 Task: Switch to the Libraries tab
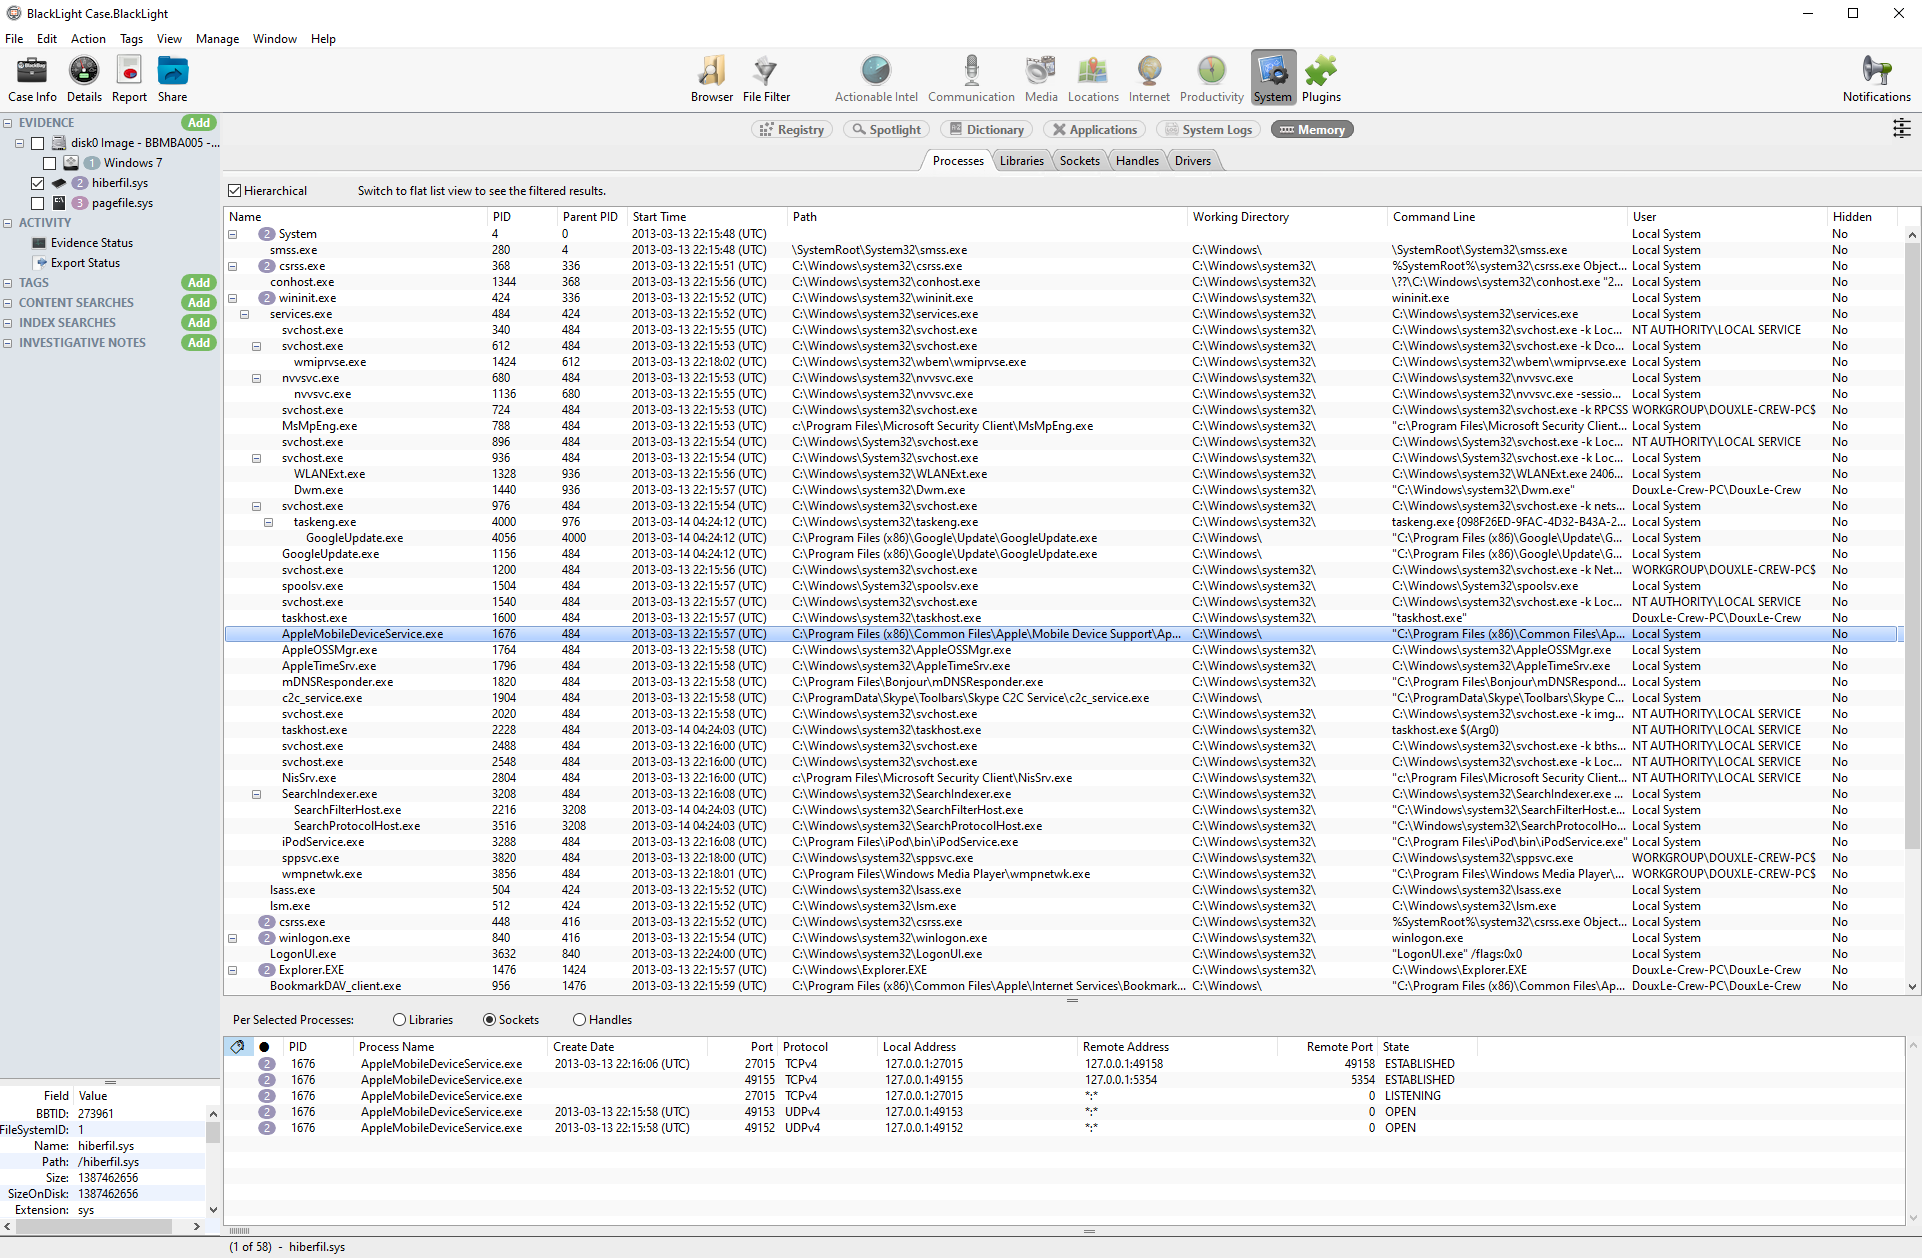point(1021,161)
